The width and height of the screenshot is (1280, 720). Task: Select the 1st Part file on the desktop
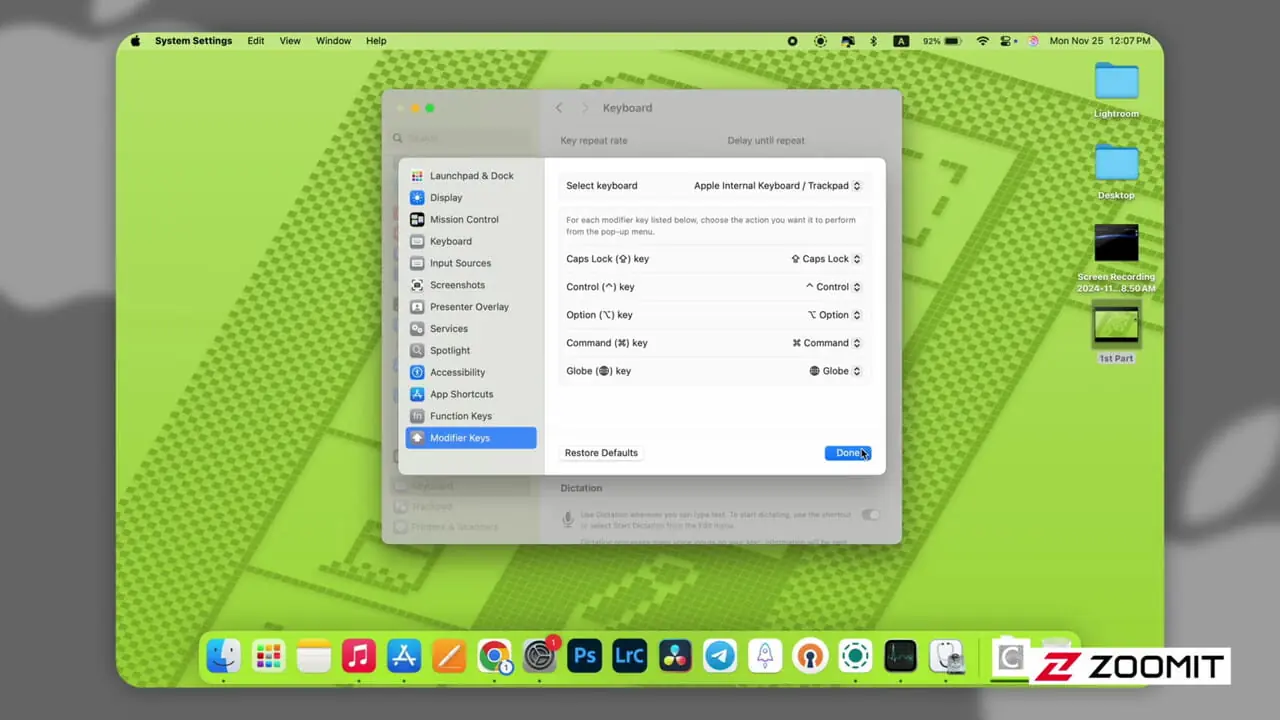pos(1116,335)
